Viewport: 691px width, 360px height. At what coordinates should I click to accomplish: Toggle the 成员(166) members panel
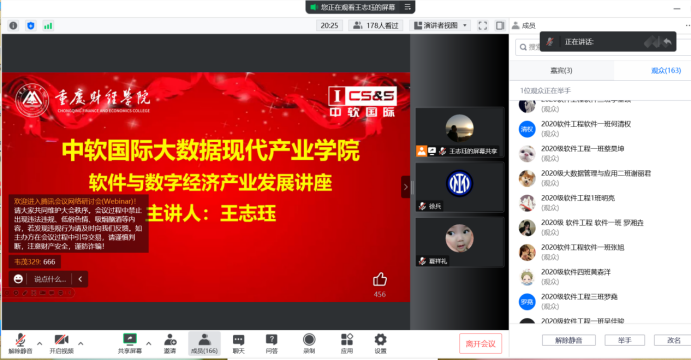coord(204,344)
